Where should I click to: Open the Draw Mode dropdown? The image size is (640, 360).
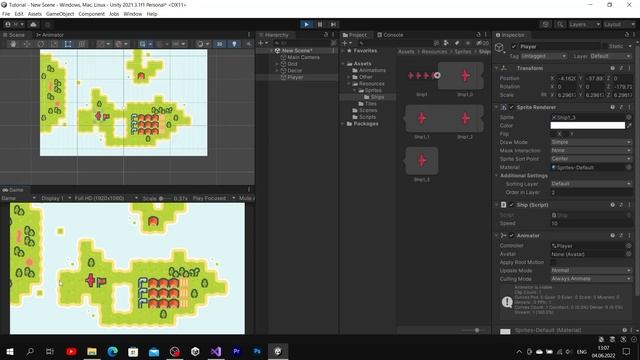point(591,142)
